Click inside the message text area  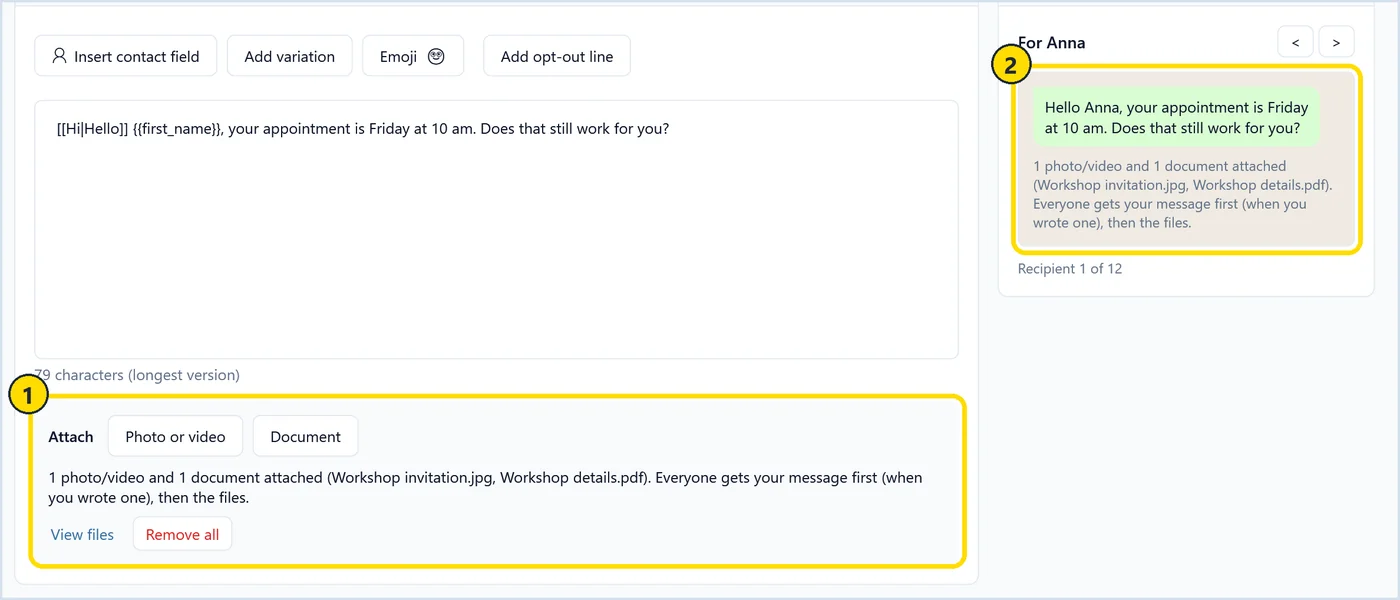(x=496, y=229)
